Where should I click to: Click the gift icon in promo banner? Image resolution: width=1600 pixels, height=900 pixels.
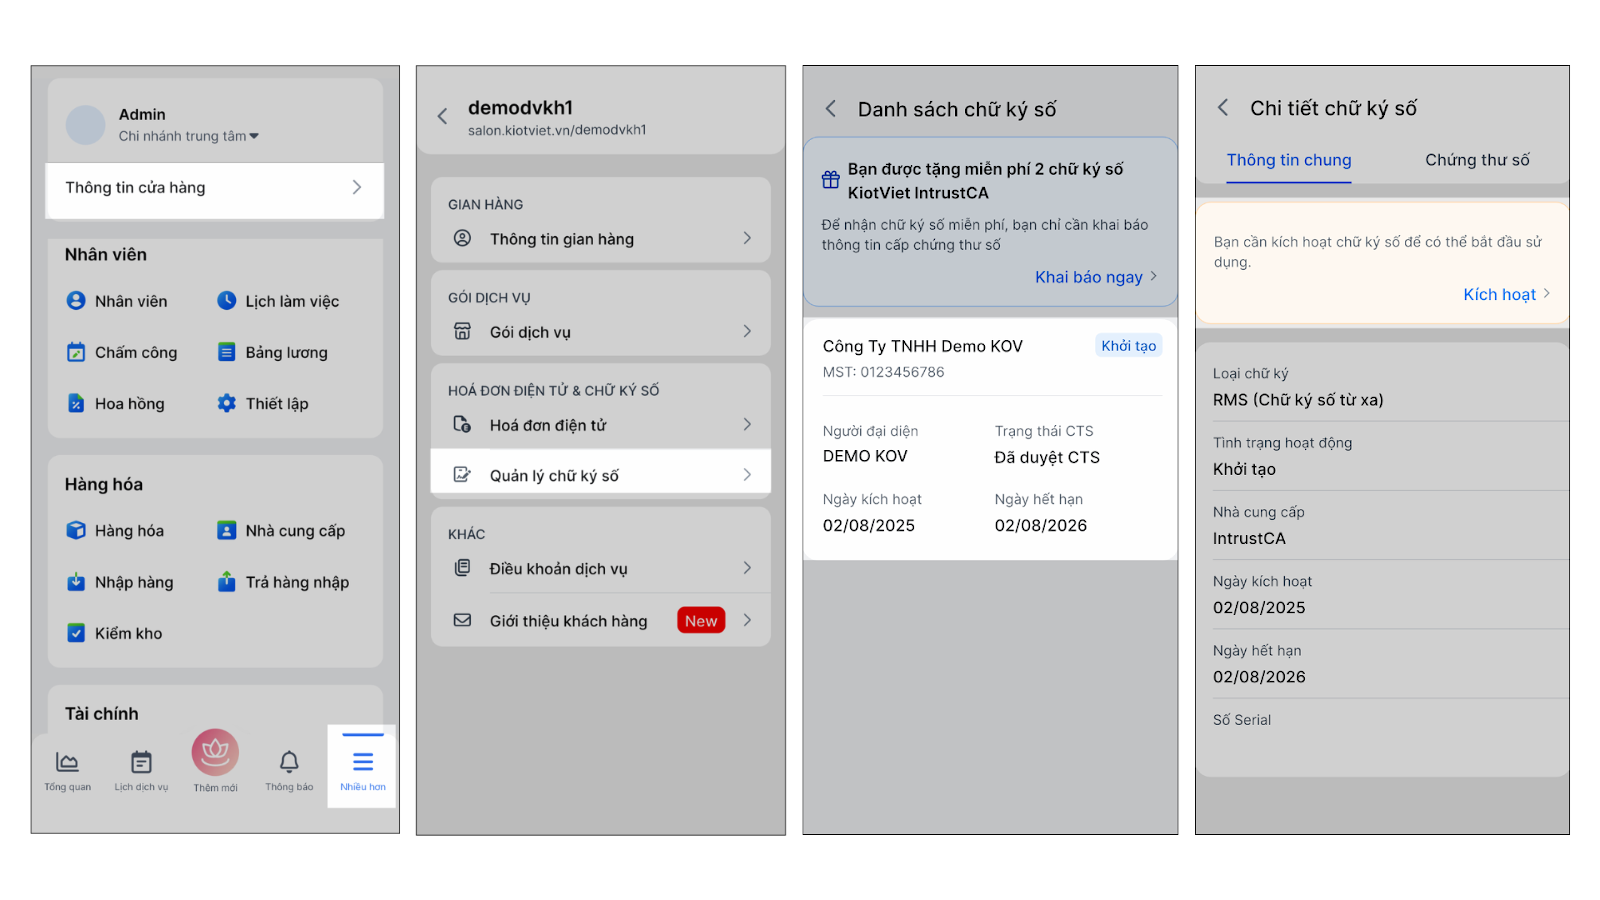[x=831, y=180]
